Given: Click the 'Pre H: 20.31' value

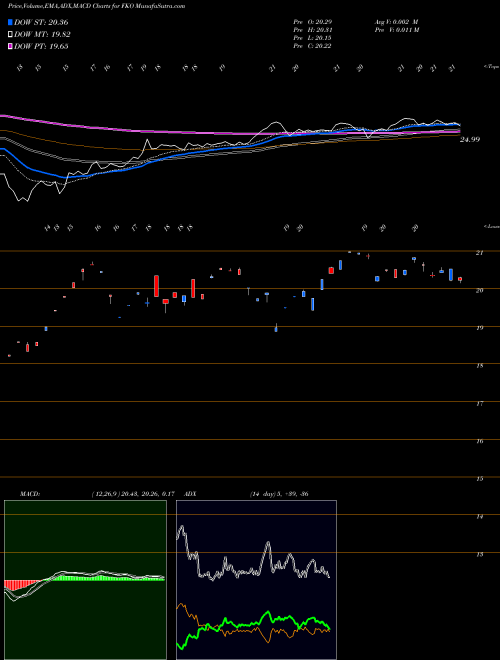Looking at the screenshot, I should pos(313,30).
